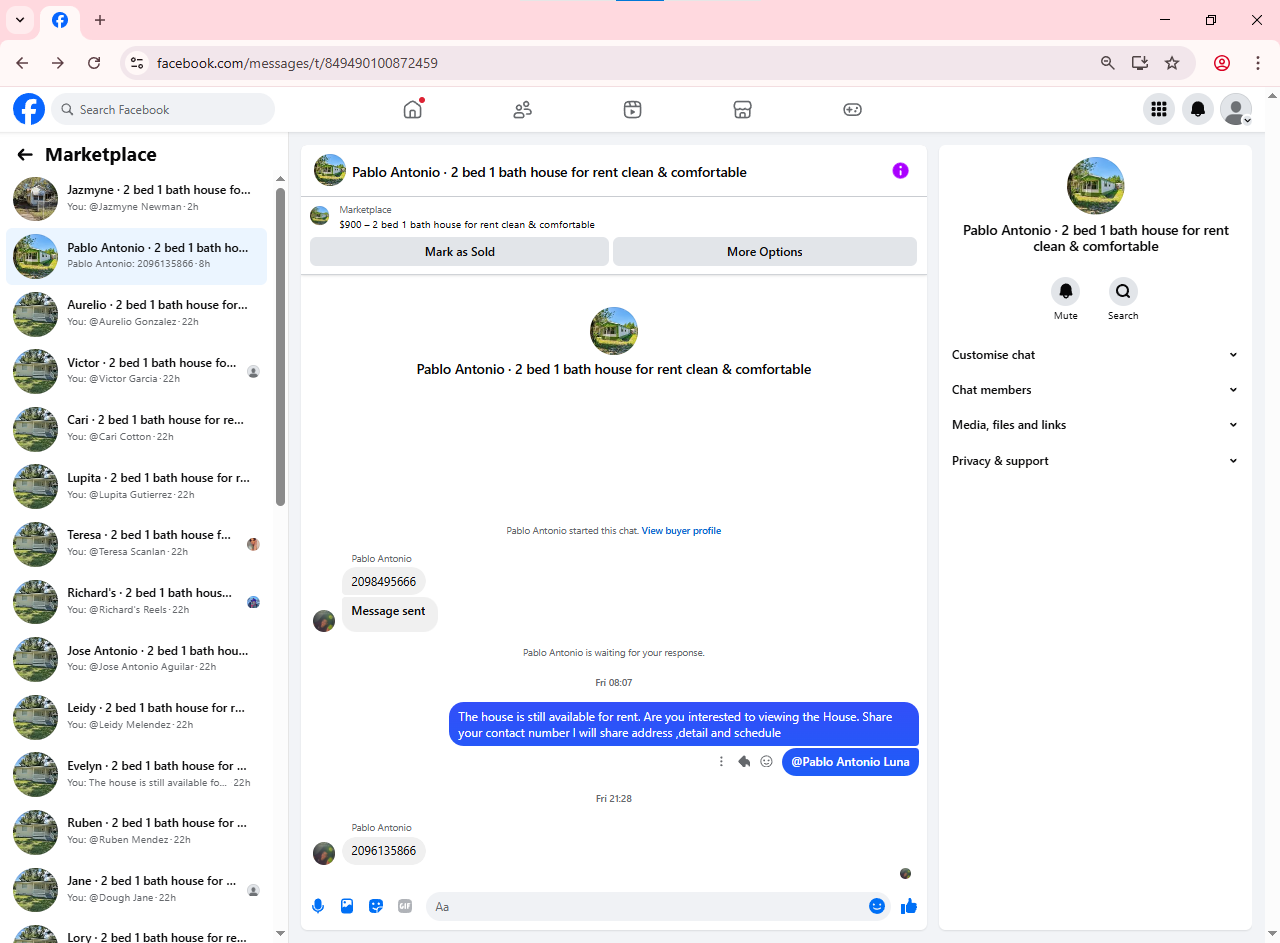Image resolution: width=1280 pixels, height=943 pixels.
Task: Open the house thumbnail in right panel
Action: click(x=1095, y=186)
